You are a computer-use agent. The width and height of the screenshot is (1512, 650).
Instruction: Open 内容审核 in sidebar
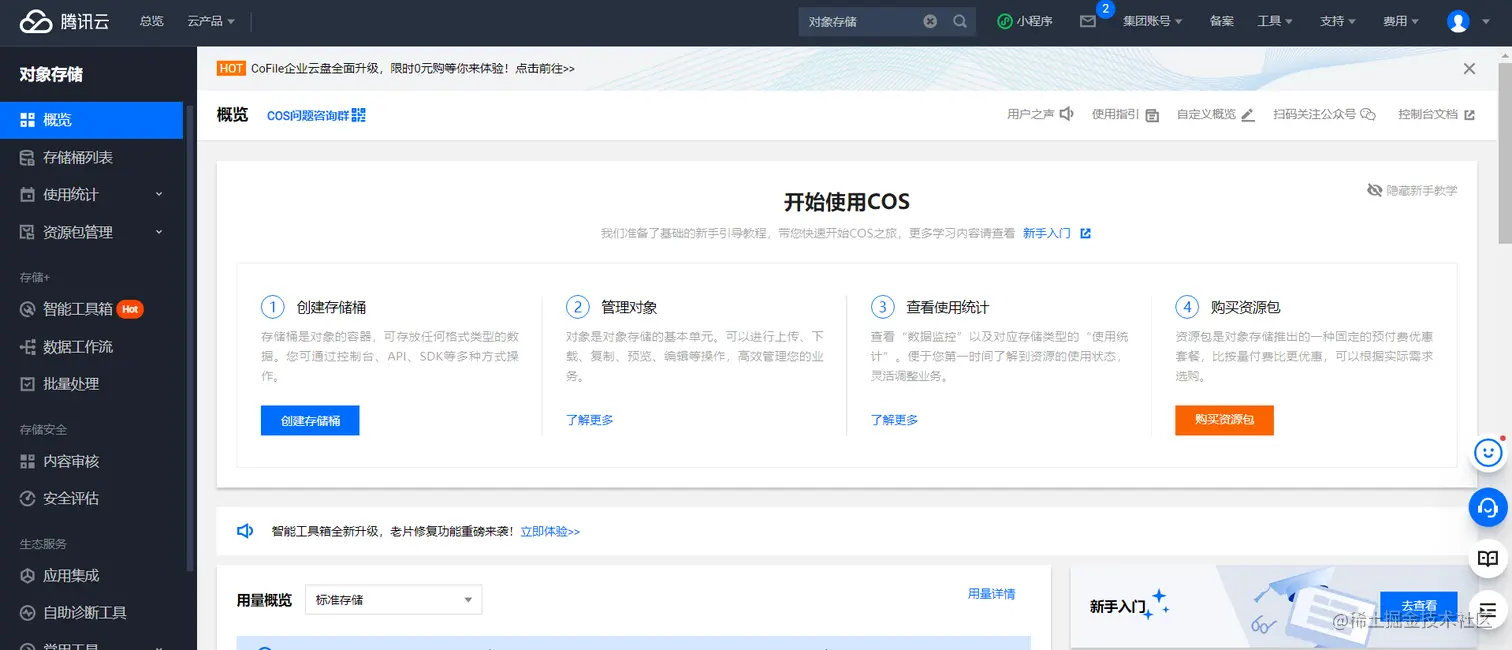(91, 461)
